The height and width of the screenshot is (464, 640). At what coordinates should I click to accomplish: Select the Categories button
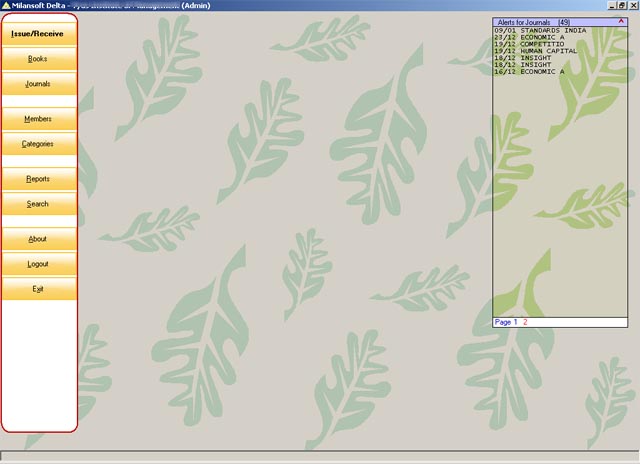pos(39,144)
